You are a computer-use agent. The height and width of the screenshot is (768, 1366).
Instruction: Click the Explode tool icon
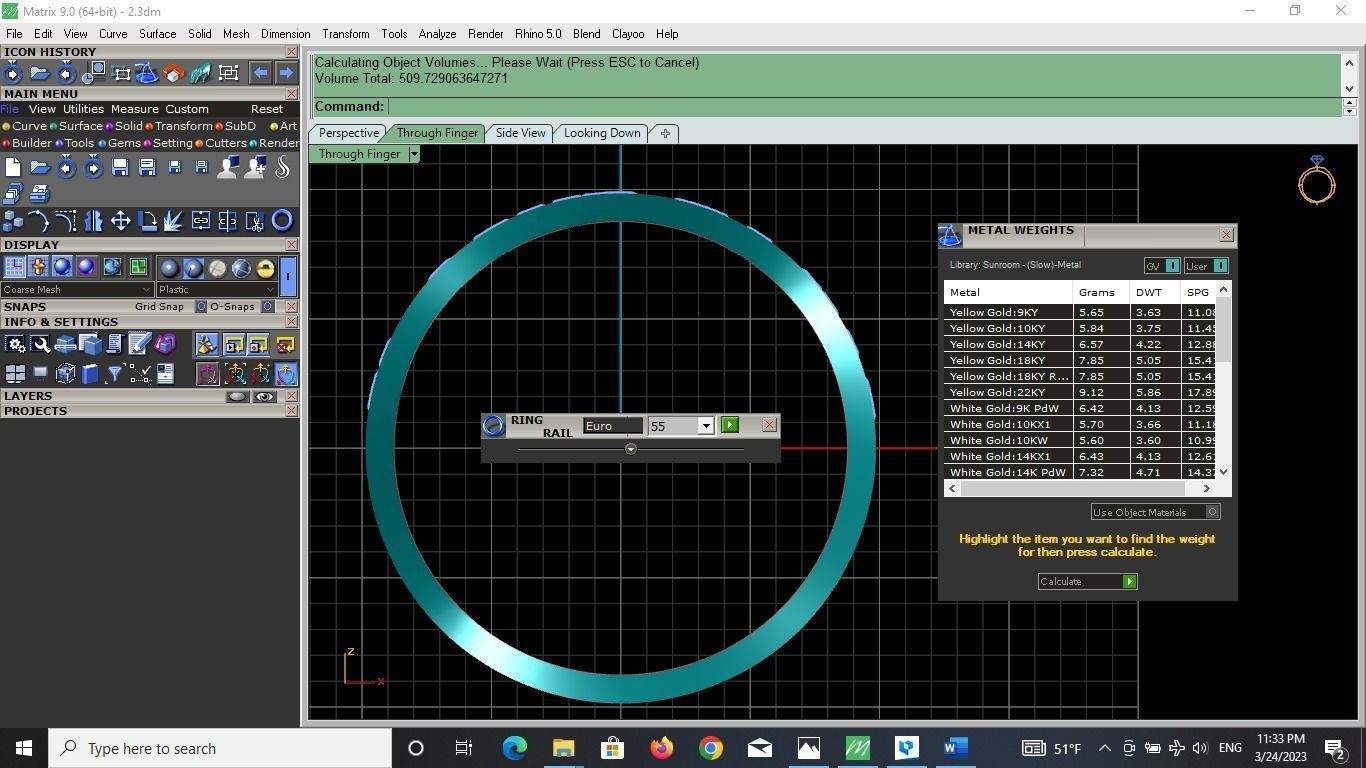click(x=174, y=221)
